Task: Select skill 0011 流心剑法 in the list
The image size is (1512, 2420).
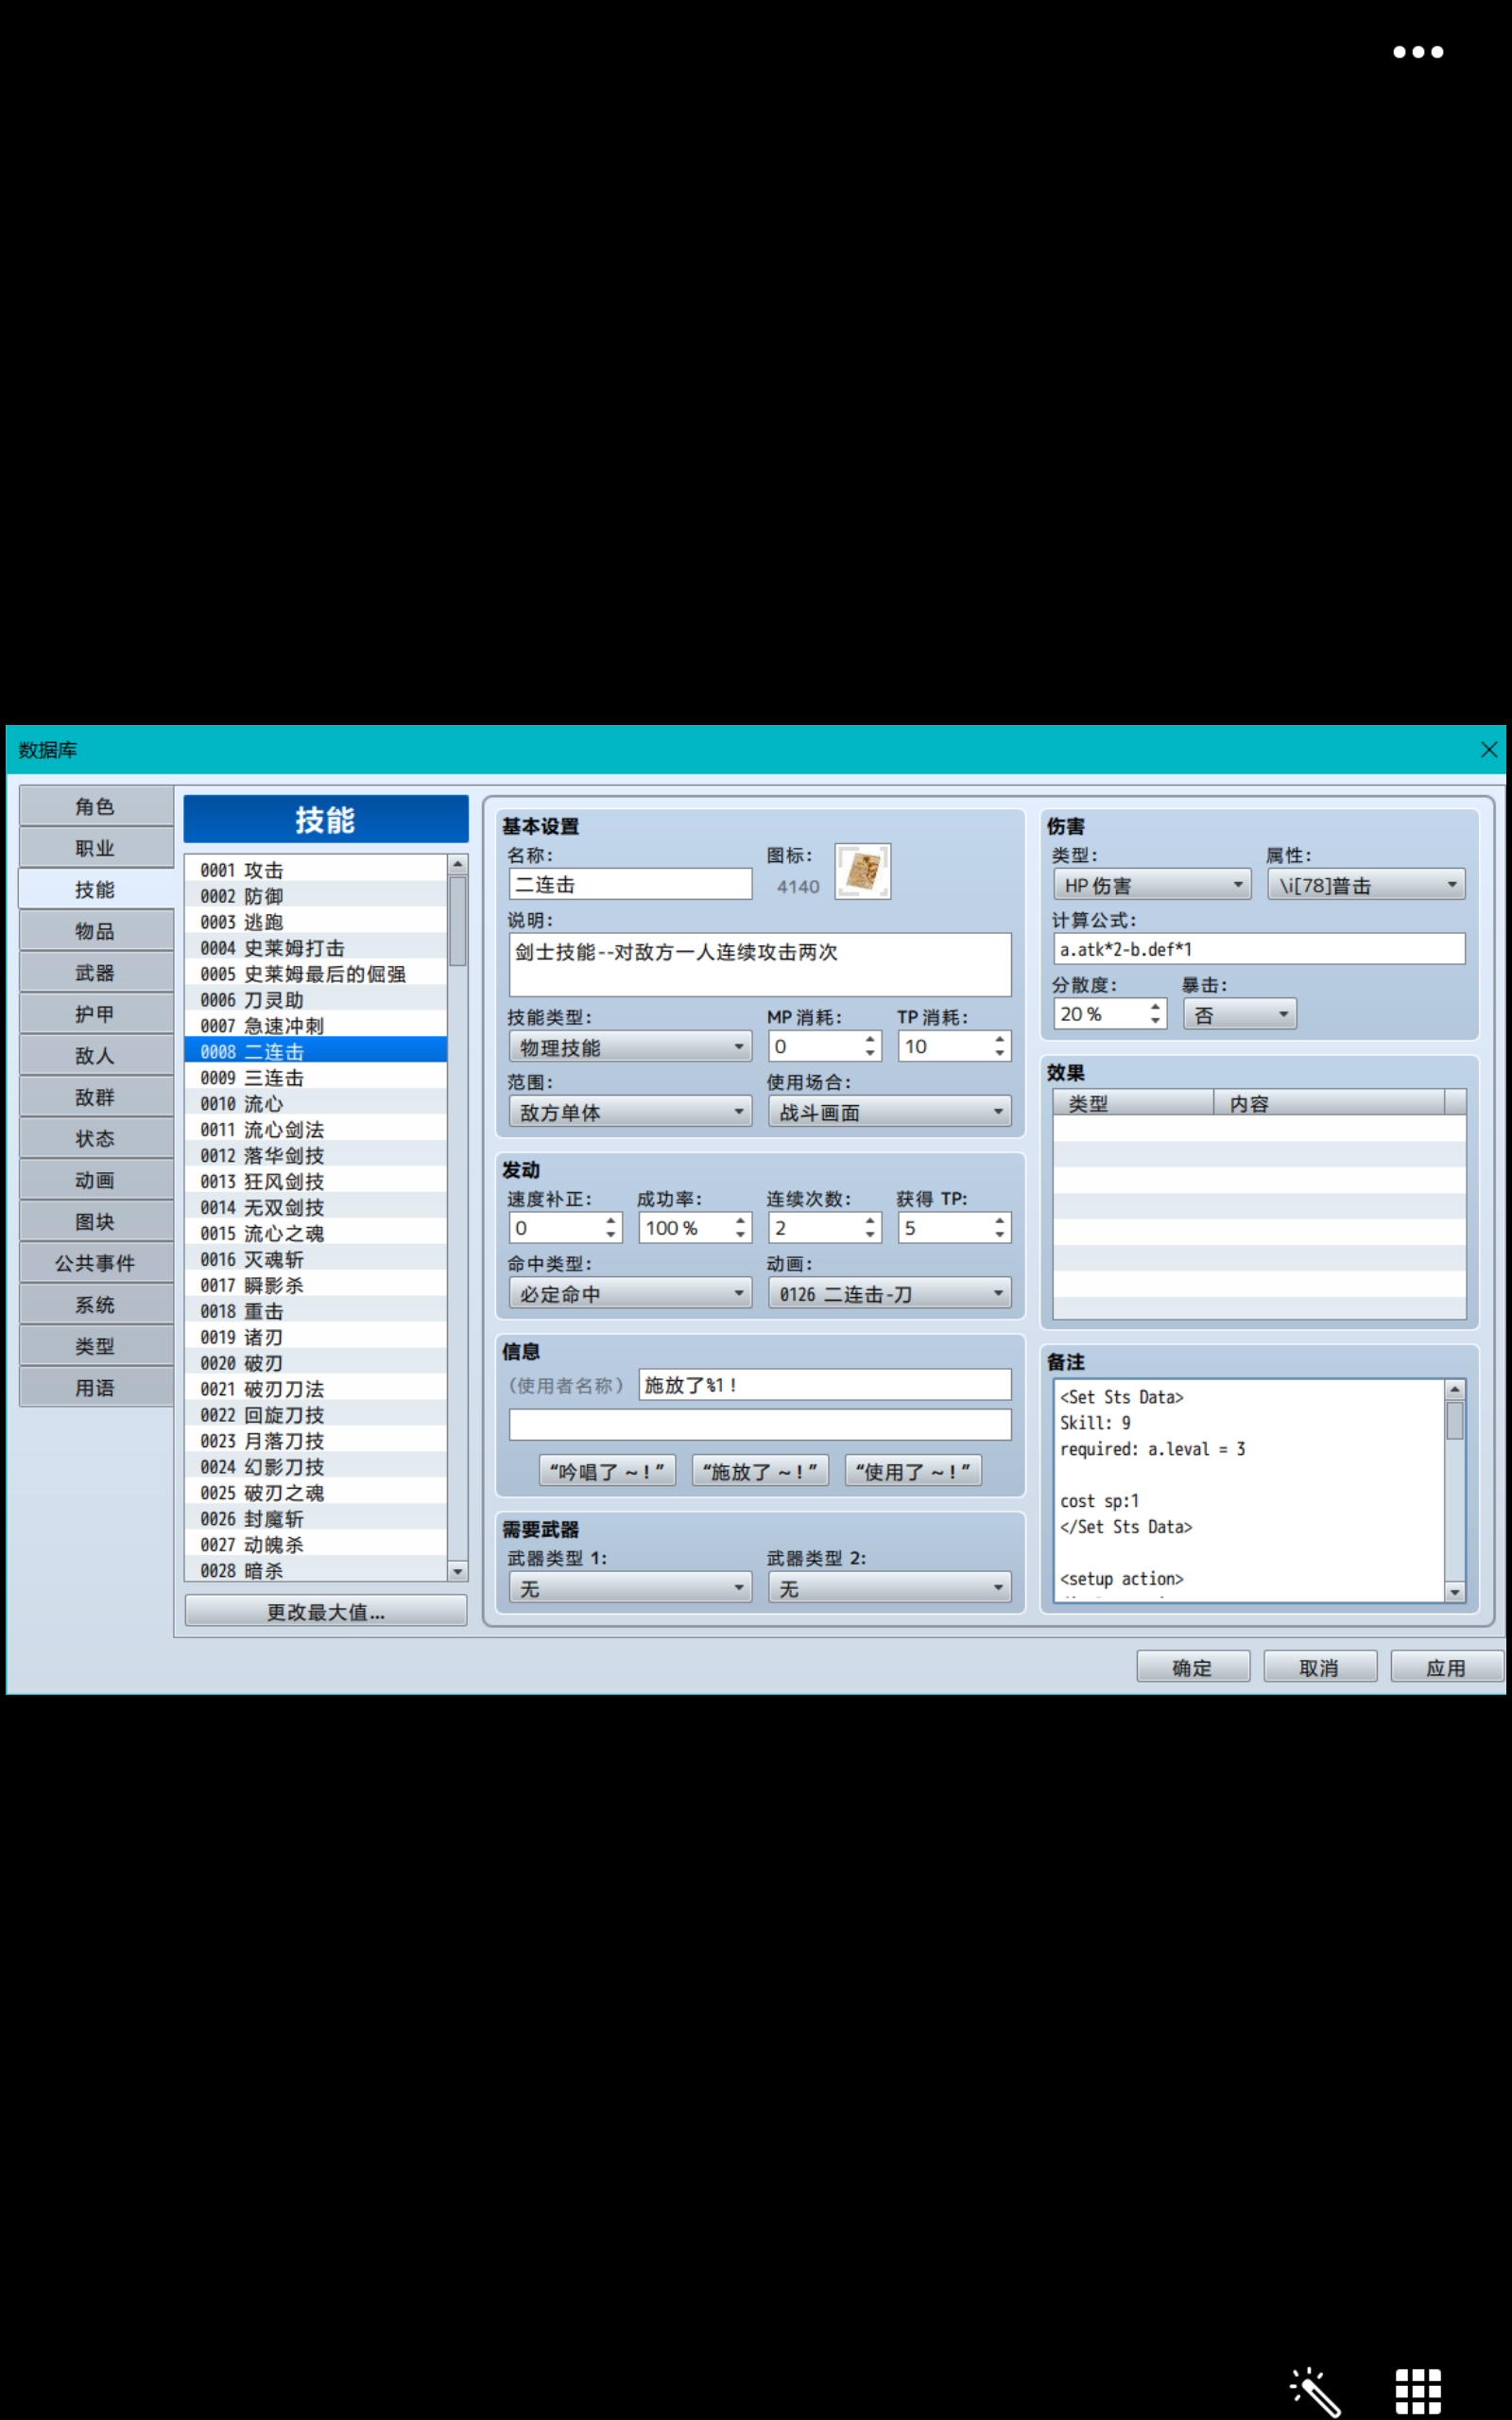Action: (316, 1129)
